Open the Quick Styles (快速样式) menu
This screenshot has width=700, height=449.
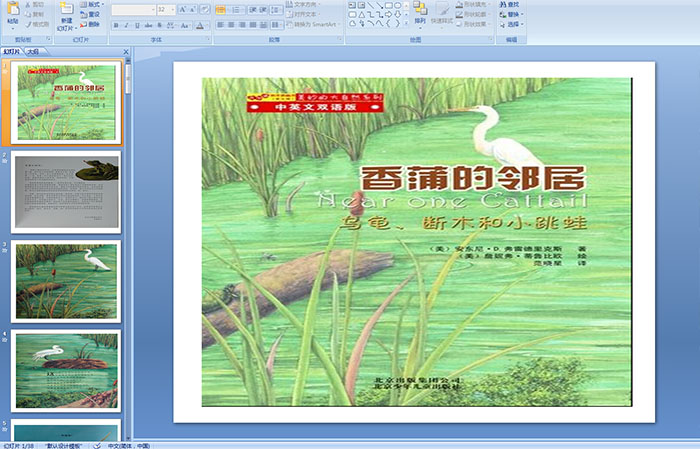442,13
